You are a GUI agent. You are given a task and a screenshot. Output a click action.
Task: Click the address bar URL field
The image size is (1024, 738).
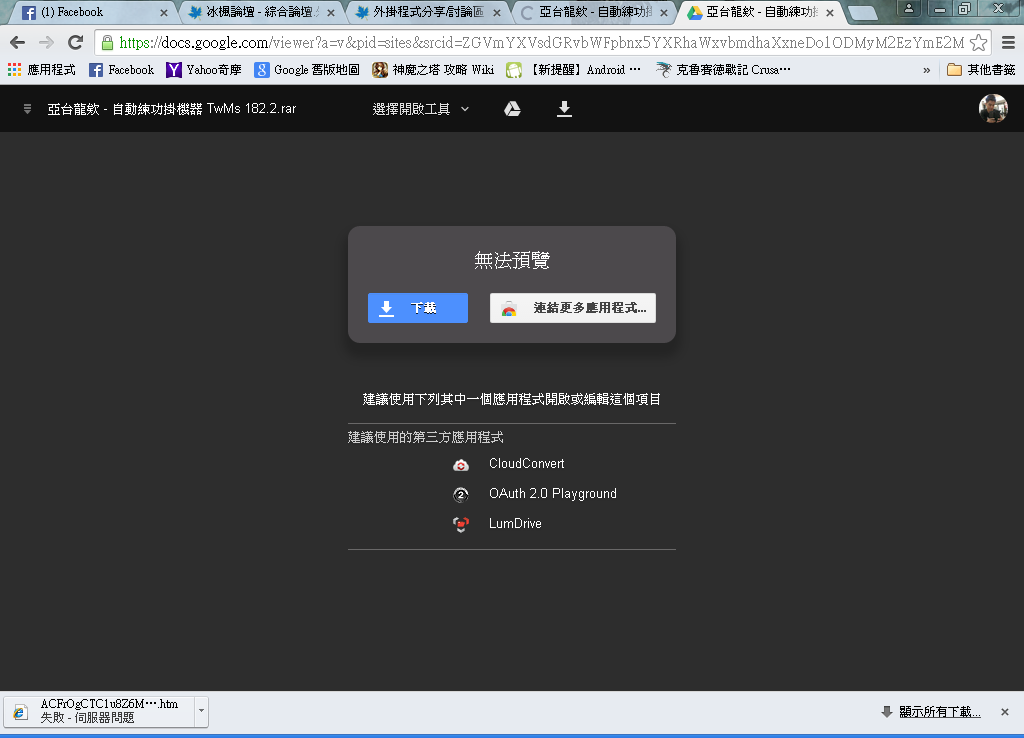point(540,43)
